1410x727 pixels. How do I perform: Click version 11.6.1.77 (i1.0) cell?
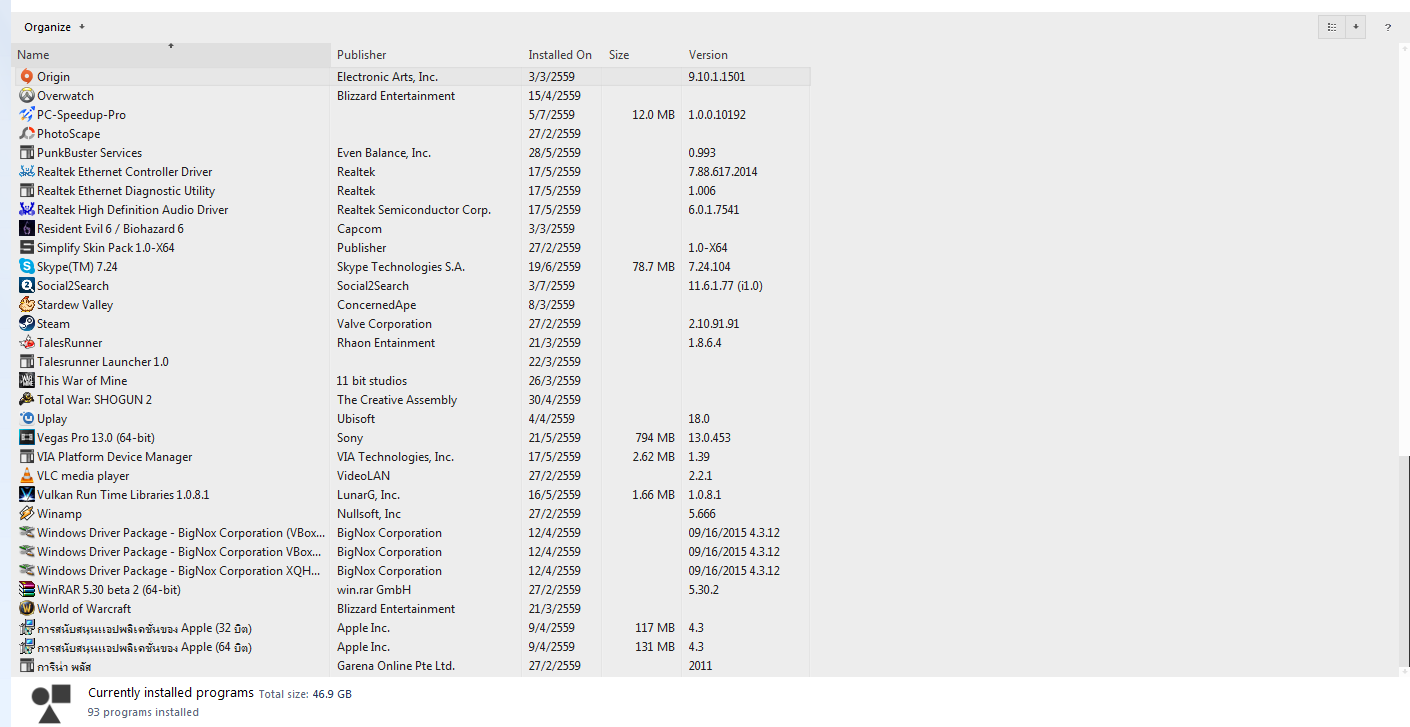(x=725, y=286)
